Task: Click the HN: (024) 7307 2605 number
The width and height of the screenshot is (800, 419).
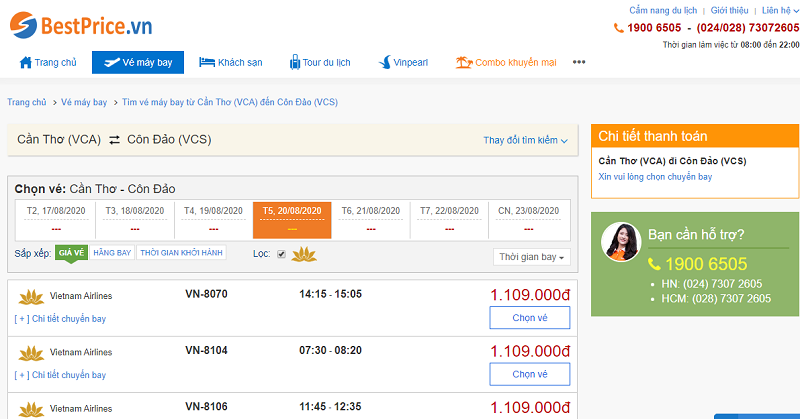Action: click(712, 284)
